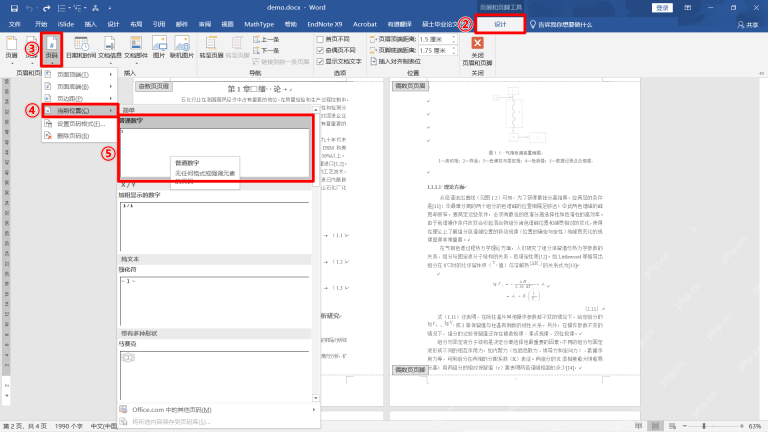Select the Plain Number (普通数字) gallery preview
Viewport: 768px width, 432px height.
coord(215,153)
